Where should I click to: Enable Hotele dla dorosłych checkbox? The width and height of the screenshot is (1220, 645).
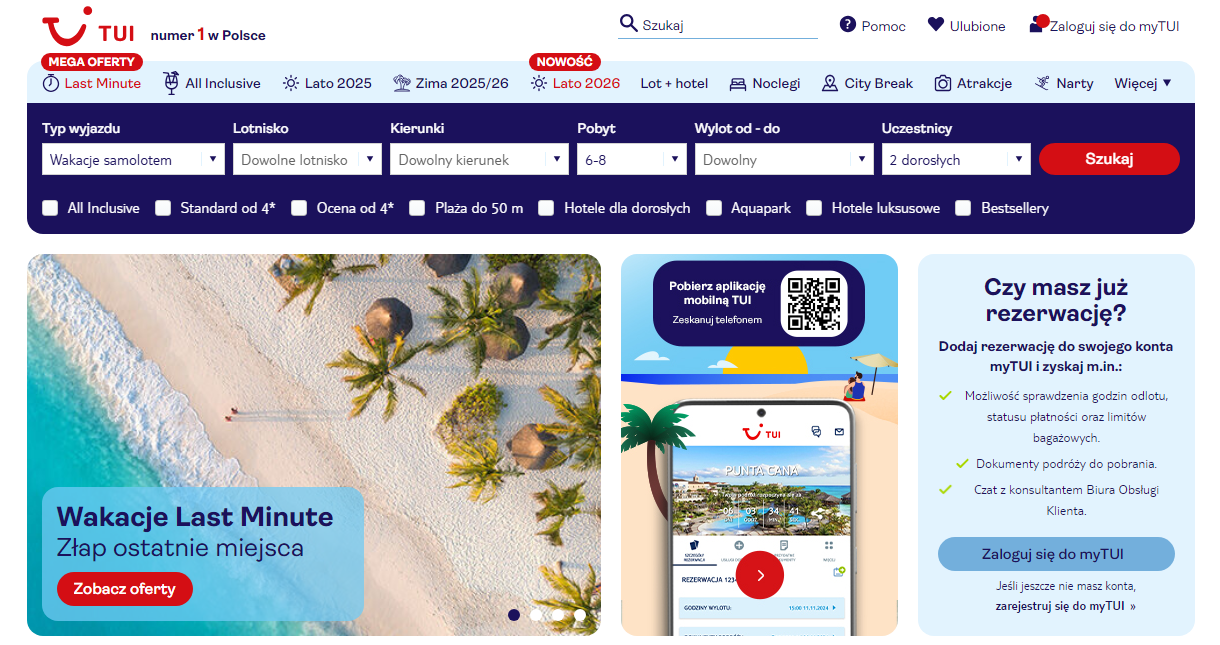(x=546, y=208)
